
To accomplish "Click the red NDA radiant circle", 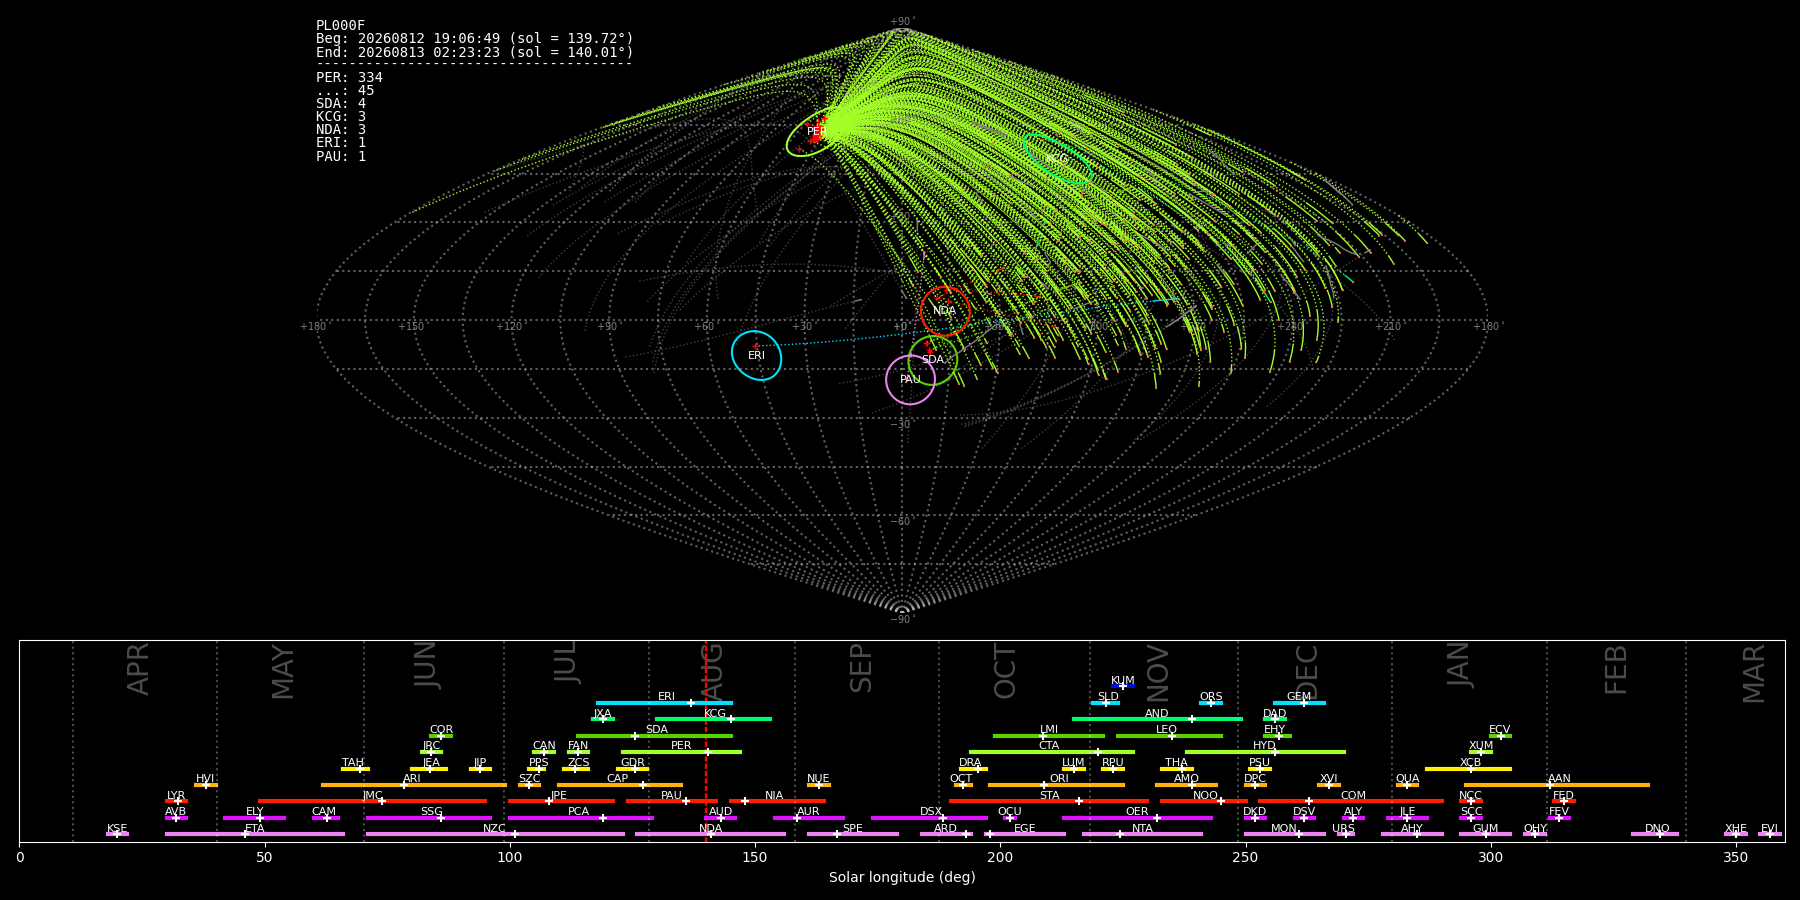I will coord(945,311).
